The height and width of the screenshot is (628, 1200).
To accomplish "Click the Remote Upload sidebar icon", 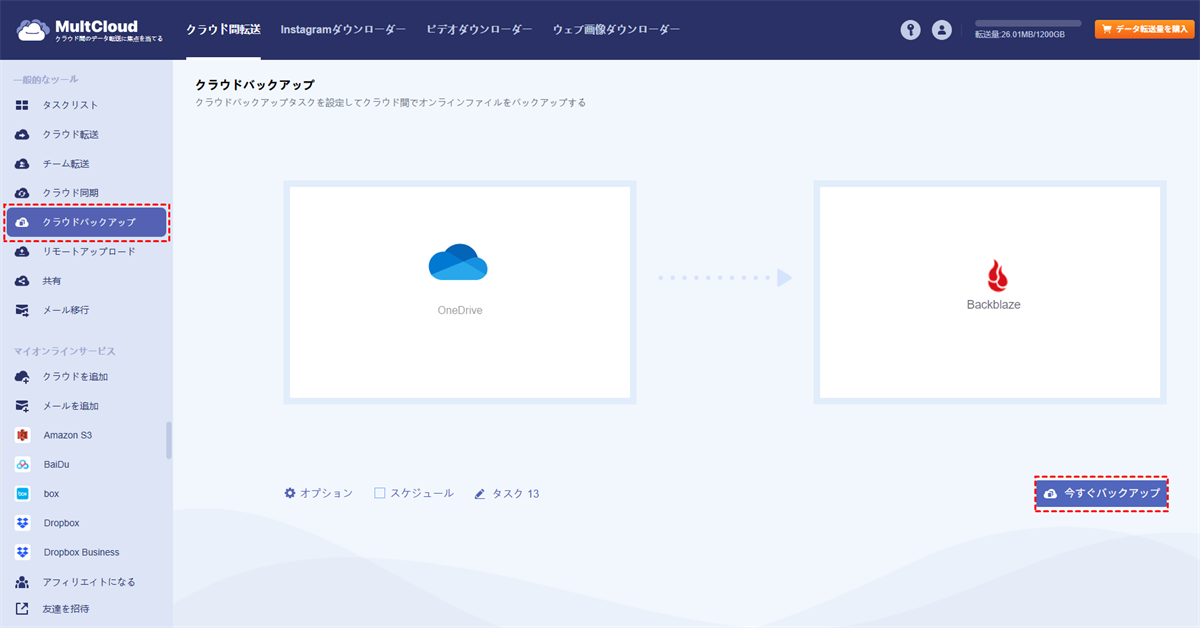I will [x=22, y=252].
